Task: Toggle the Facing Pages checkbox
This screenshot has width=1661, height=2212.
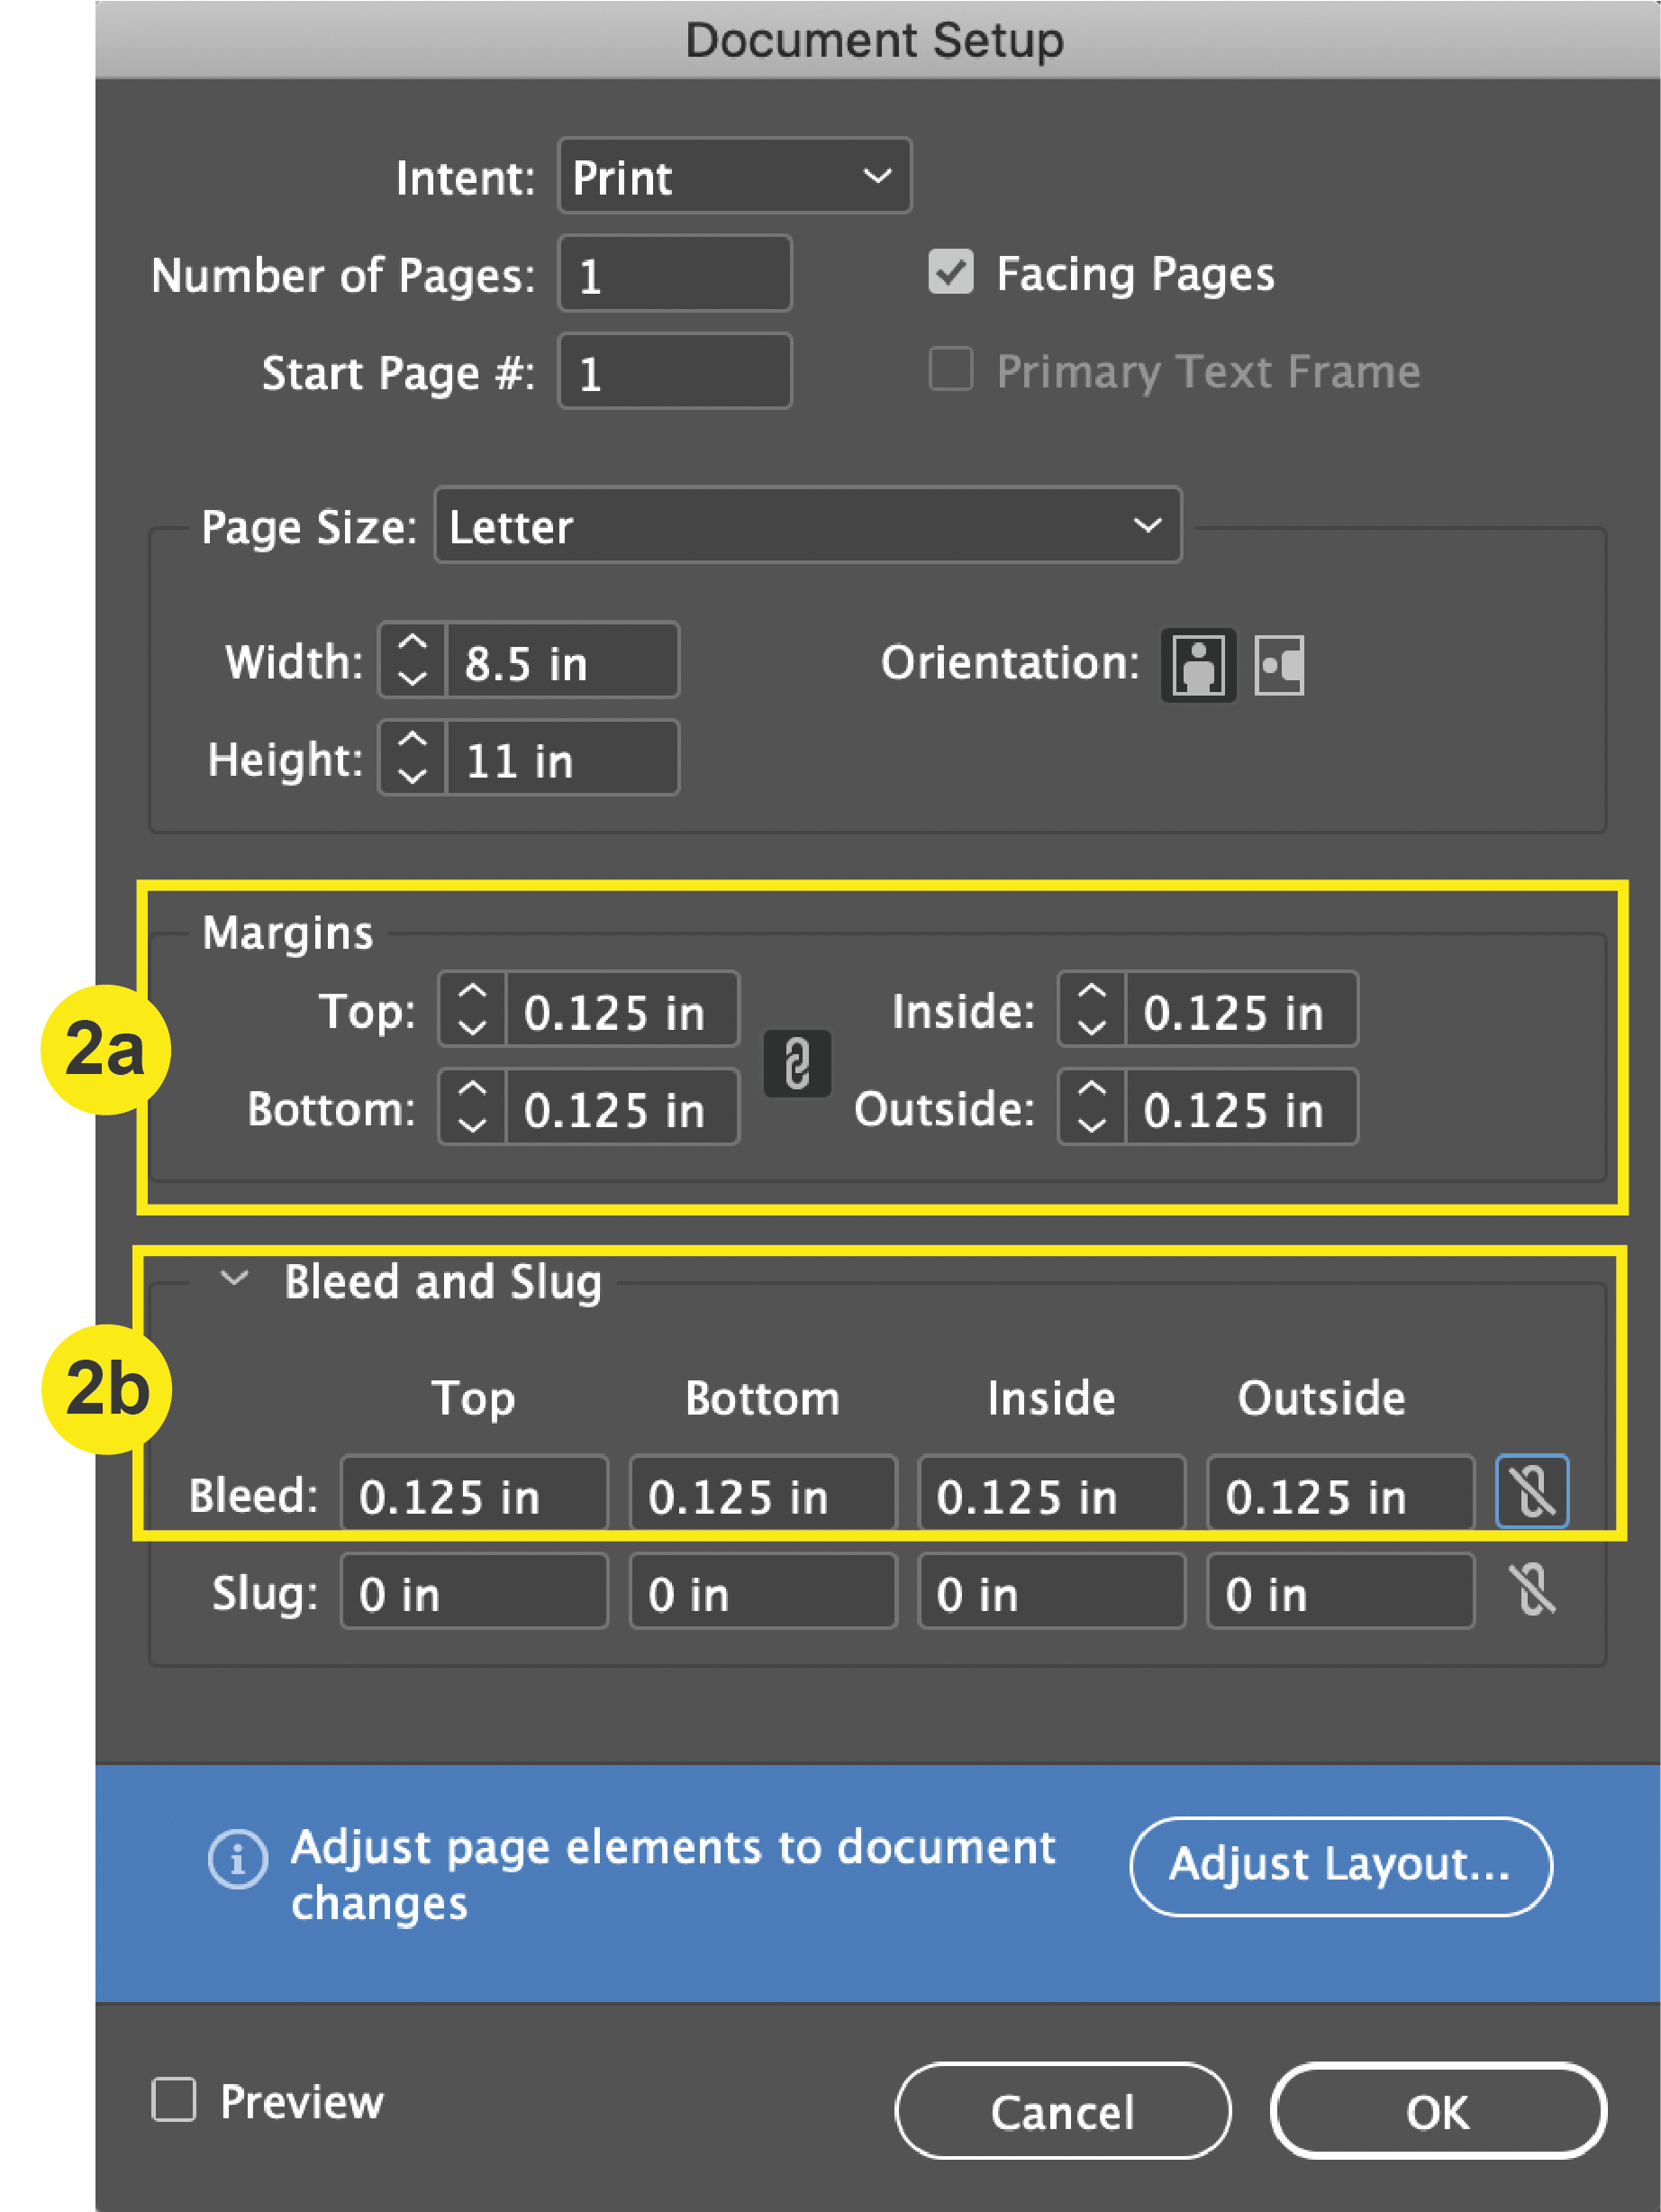Action: 950,272
